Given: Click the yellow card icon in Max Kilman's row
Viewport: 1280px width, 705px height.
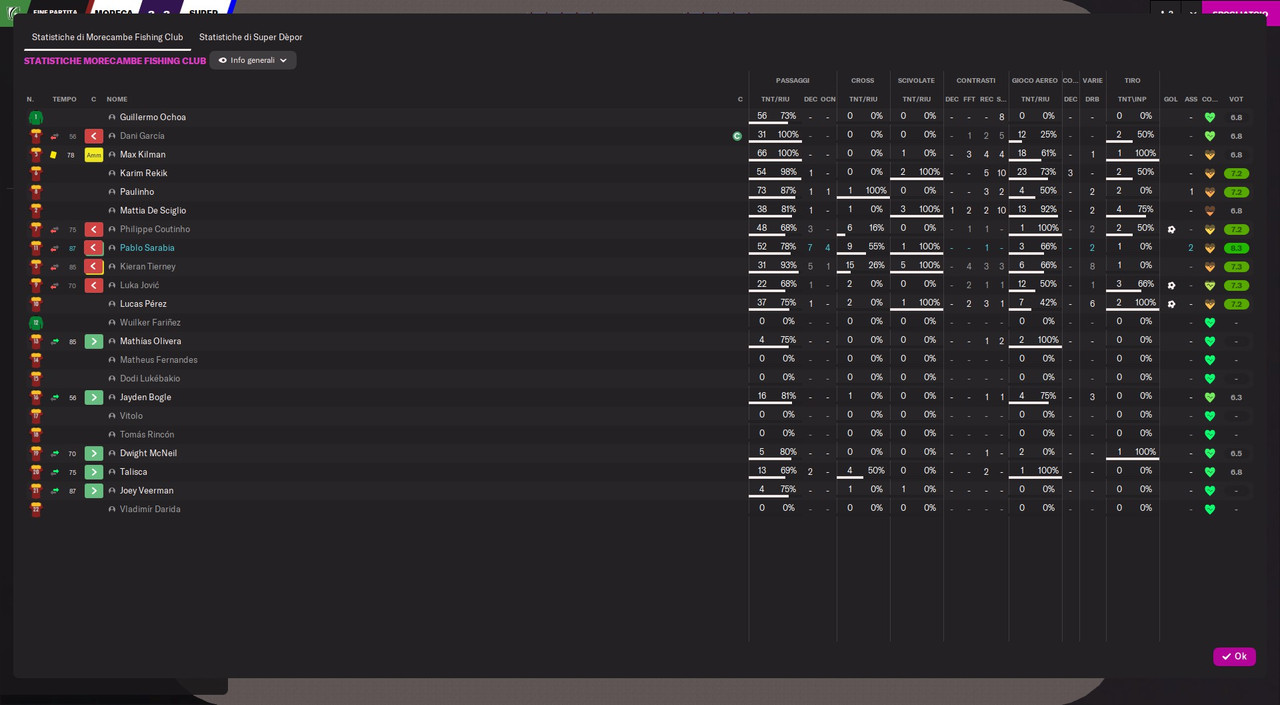Looking at the screenshot, I should pyautogui.click(x=54, y=155).
